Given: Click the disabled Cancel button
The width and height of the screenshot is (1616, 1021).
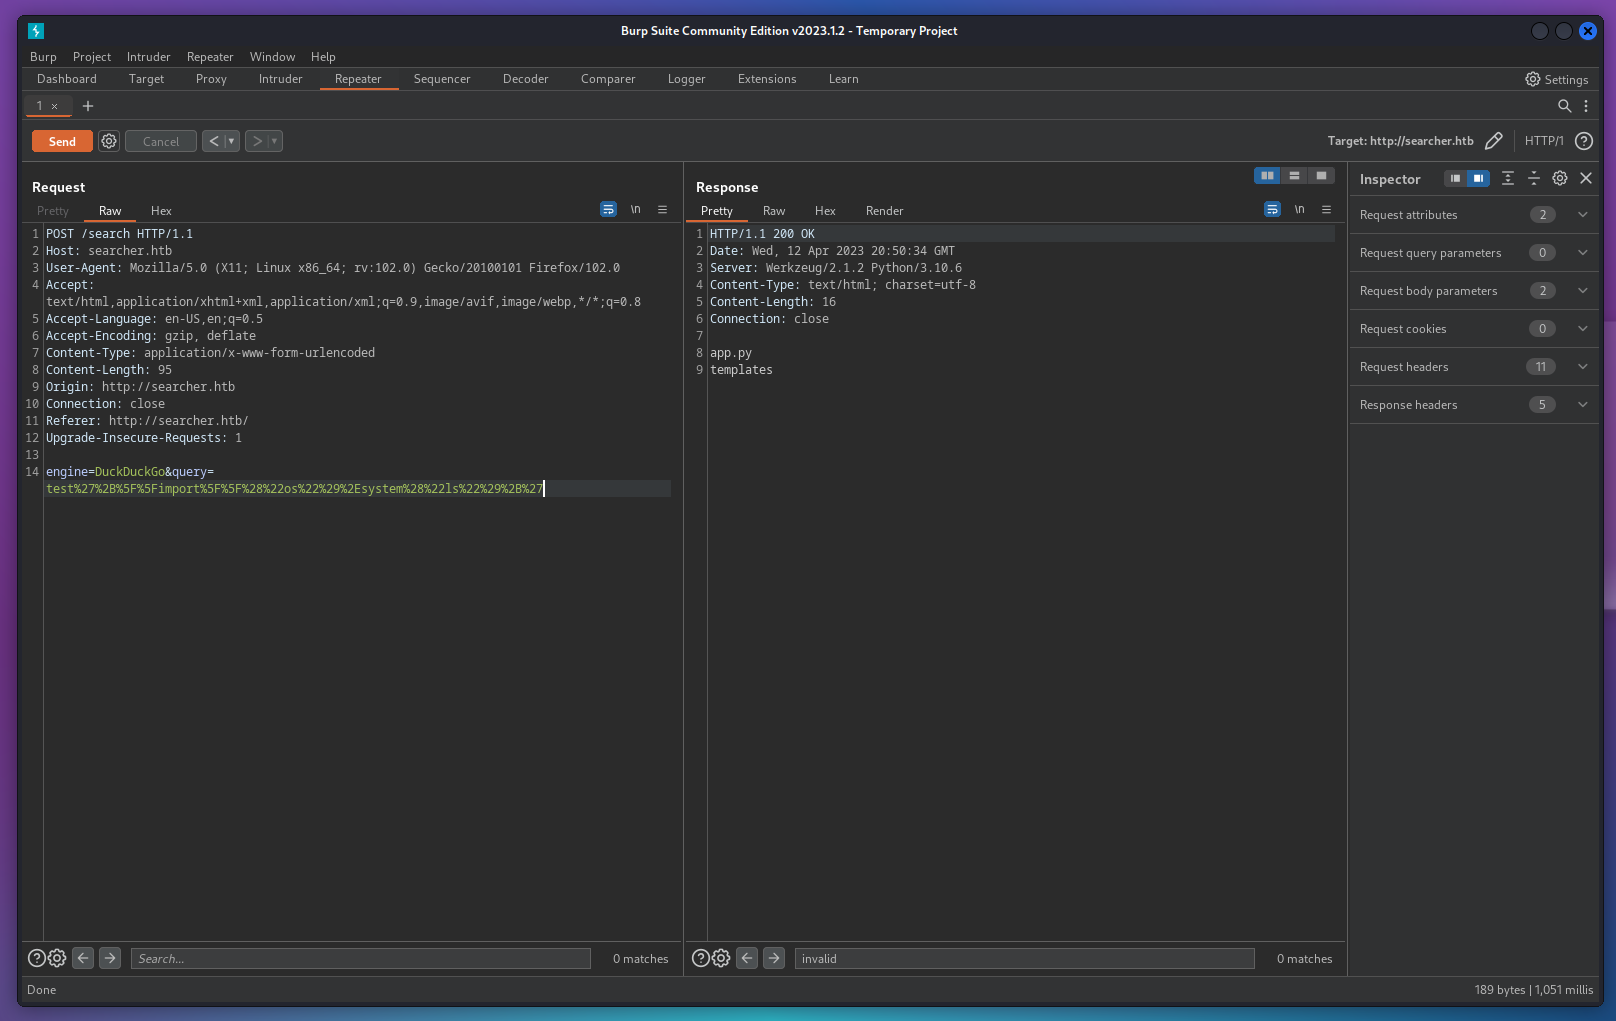Looking at the screenshot, I should pyautogui.click(x=161, y=141).
